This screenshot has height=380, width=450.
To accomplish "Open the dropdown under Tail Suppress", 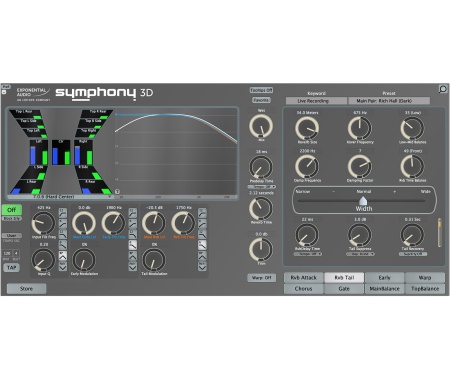I will tap(360, 254).
